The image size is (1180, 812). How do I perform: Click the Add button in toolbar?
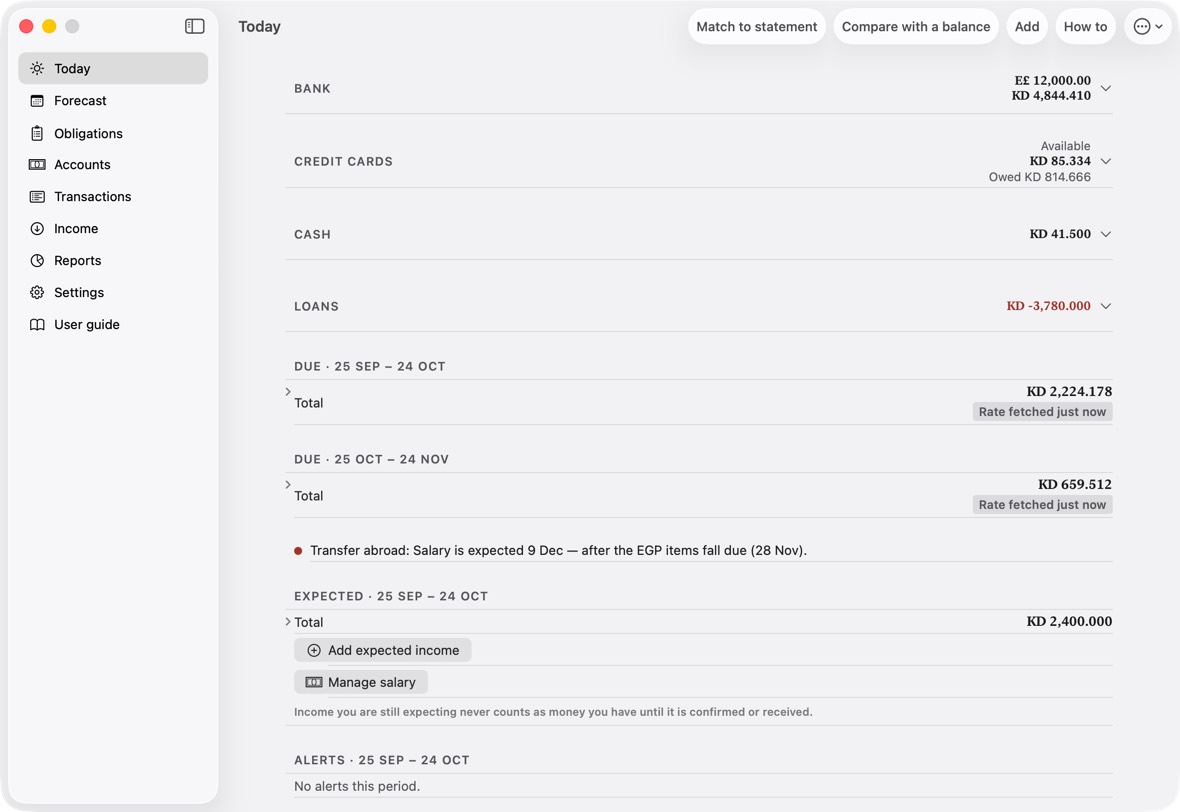tap(1026, 26)
